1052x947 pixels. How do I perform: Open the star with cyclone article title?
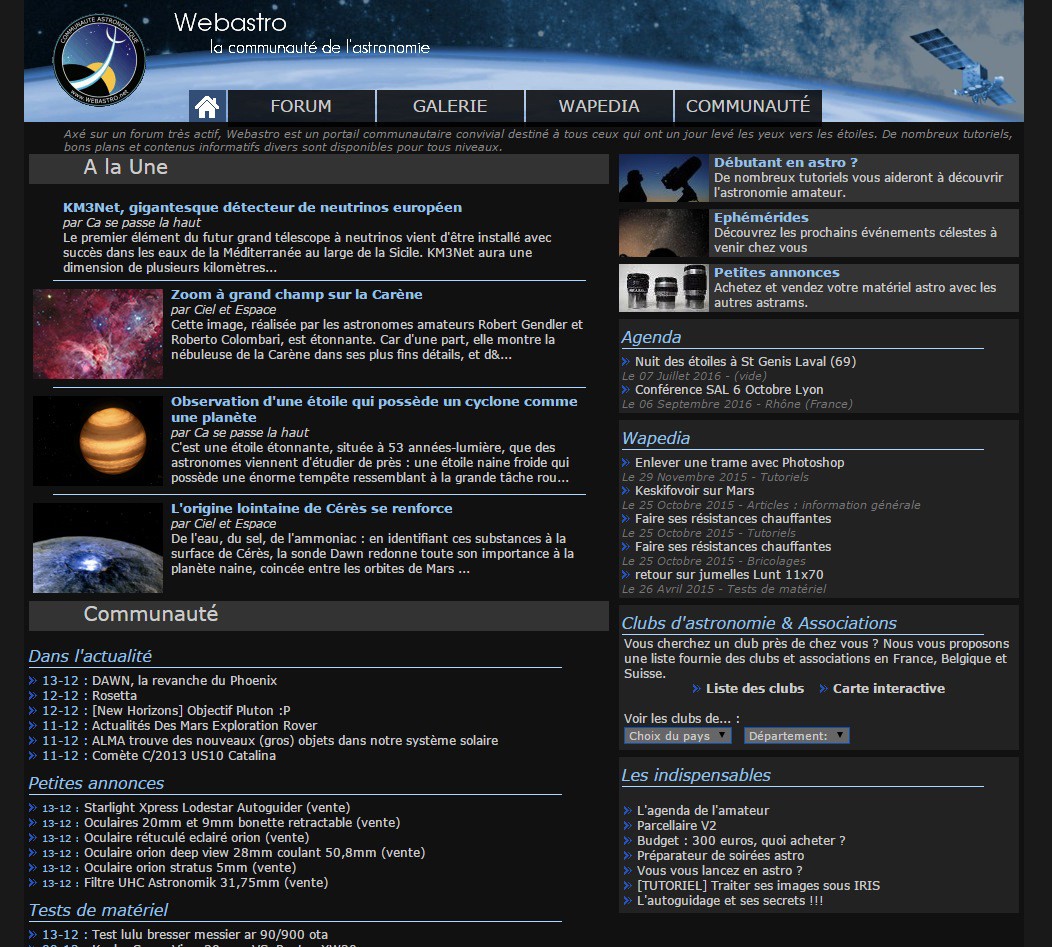pyautogui.click(x=374, y=409)
